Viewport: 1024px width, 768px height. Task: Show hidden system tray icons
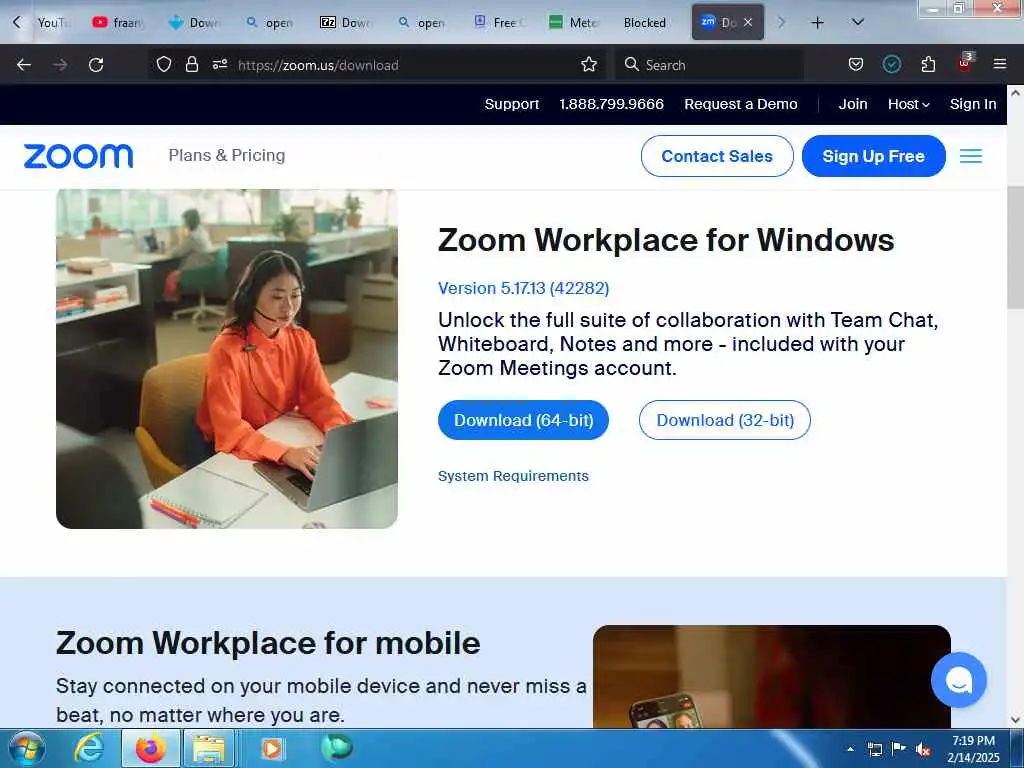tap(850, 749)
